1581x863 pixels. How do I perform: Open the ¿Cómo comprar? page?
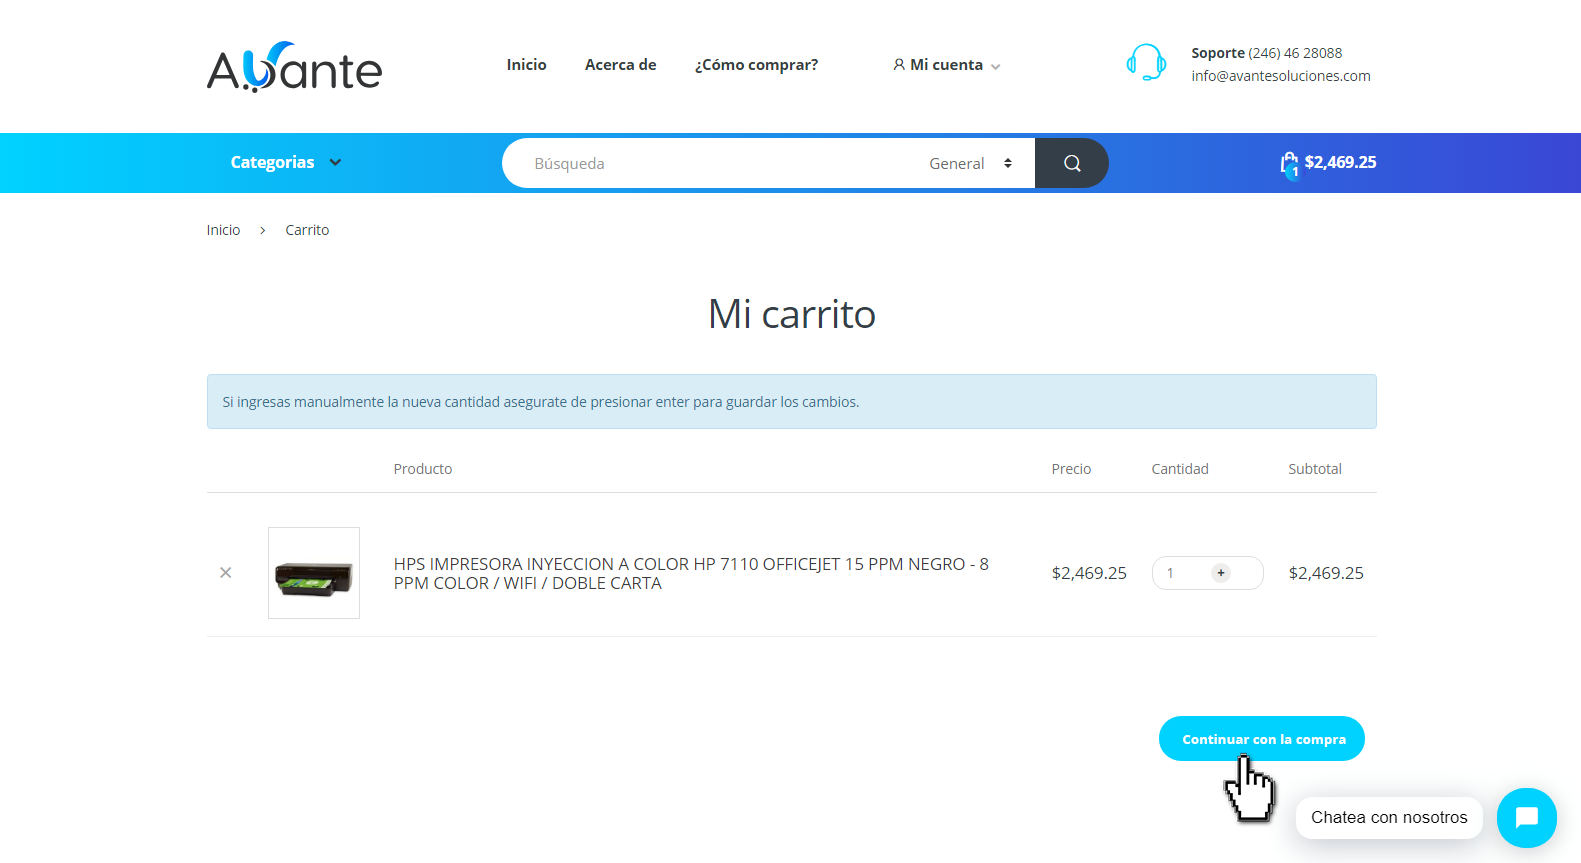[x=756, y=65]
